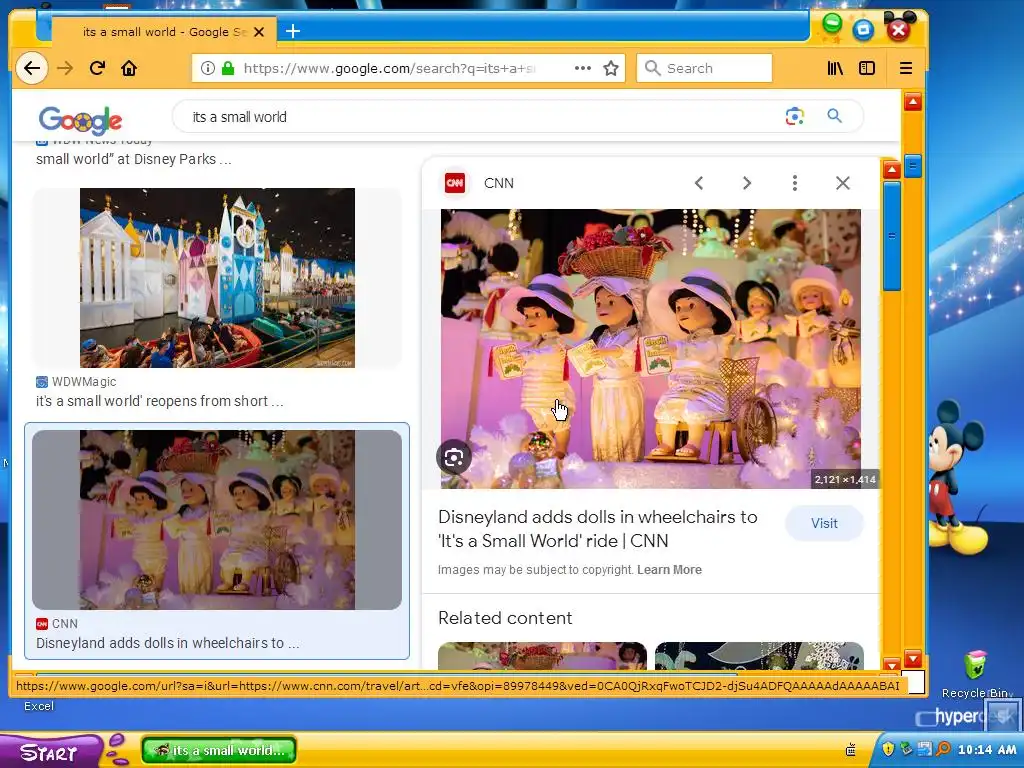
Task: Open the WDWMagic boat ride thumbnail
Action: [217, 278]
